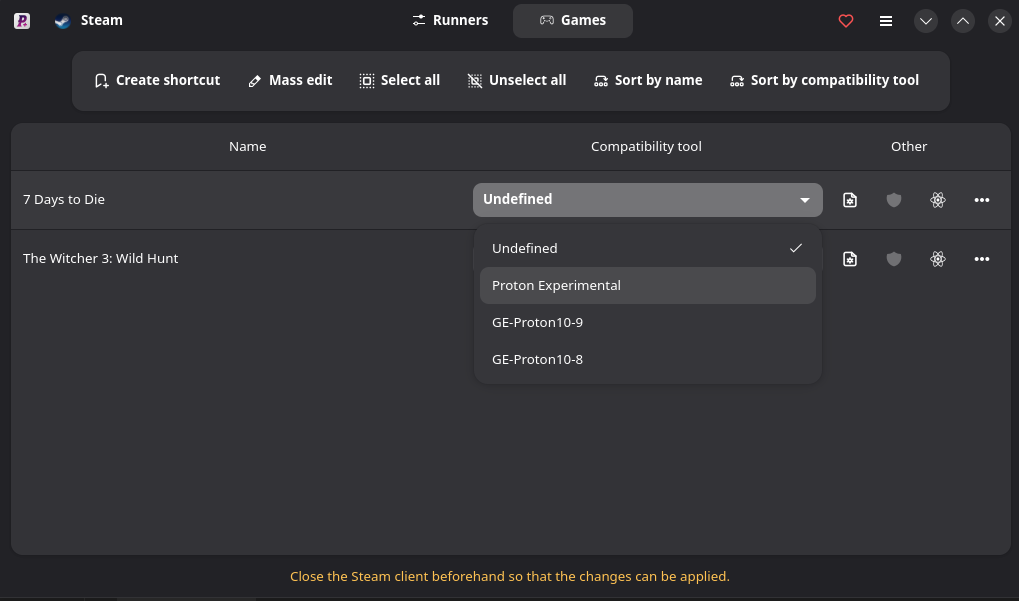Click the Close the Steam client warning text
The width and height of the screenshot is (1019, 601).
coord(510,577)
